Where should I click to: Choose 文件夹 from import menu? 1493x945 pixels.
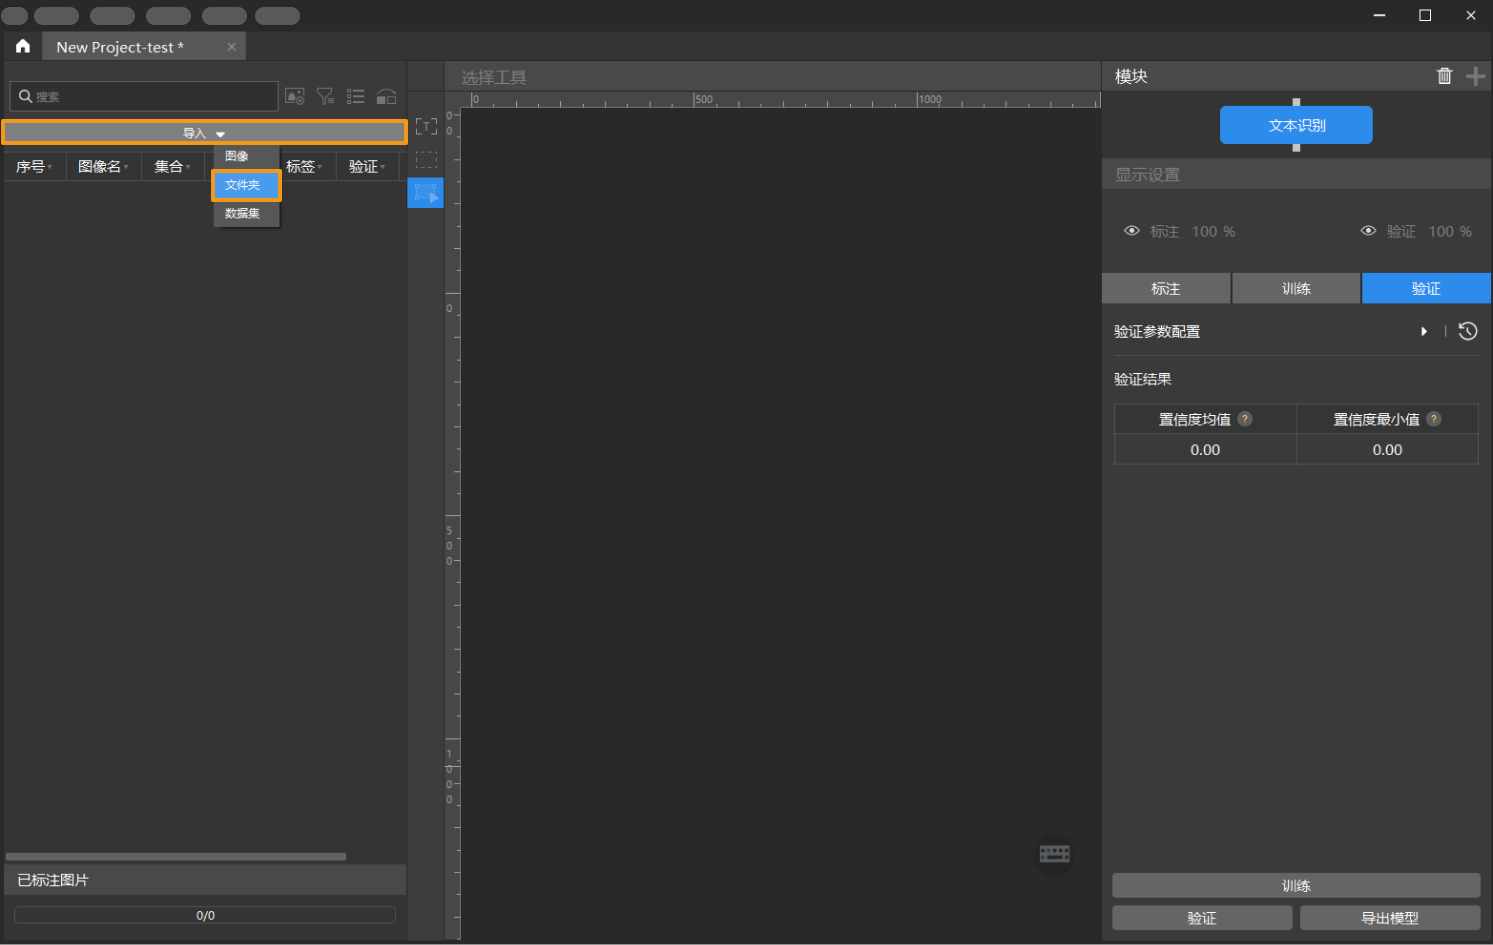pyautogui.click(x=246, y=185)
